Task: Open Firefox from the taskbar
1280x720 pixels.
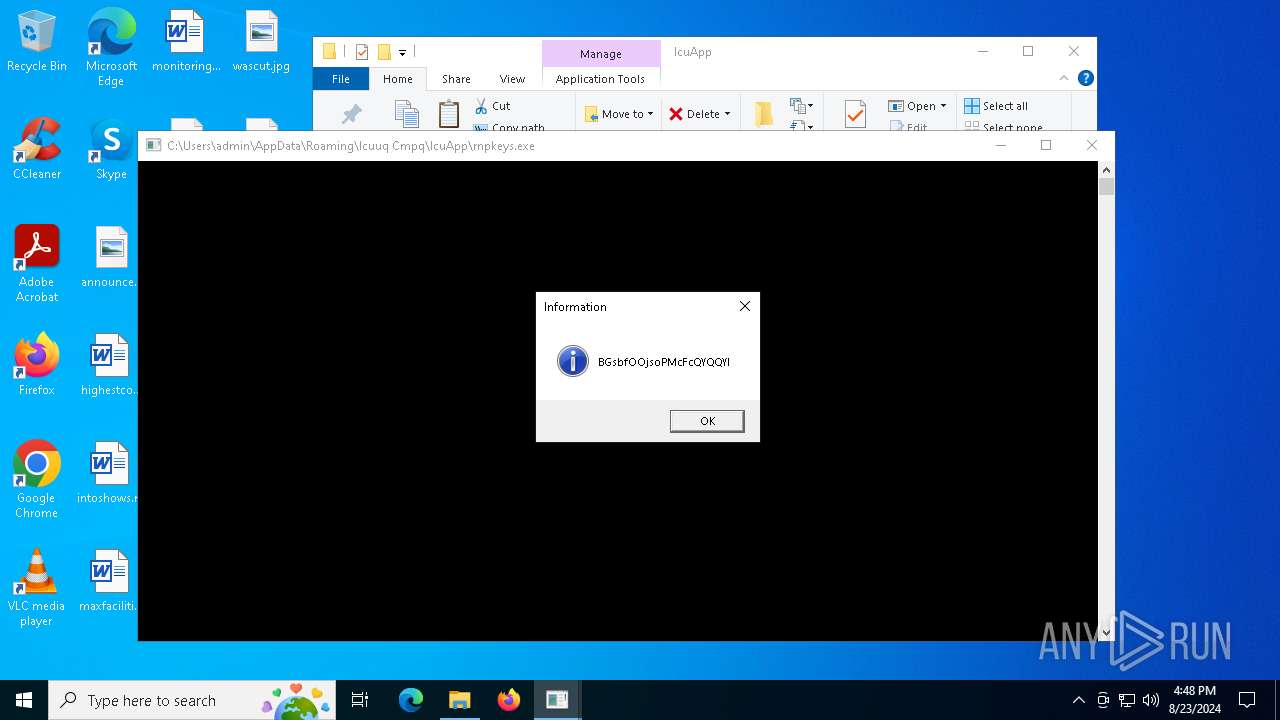Action: 508,700
